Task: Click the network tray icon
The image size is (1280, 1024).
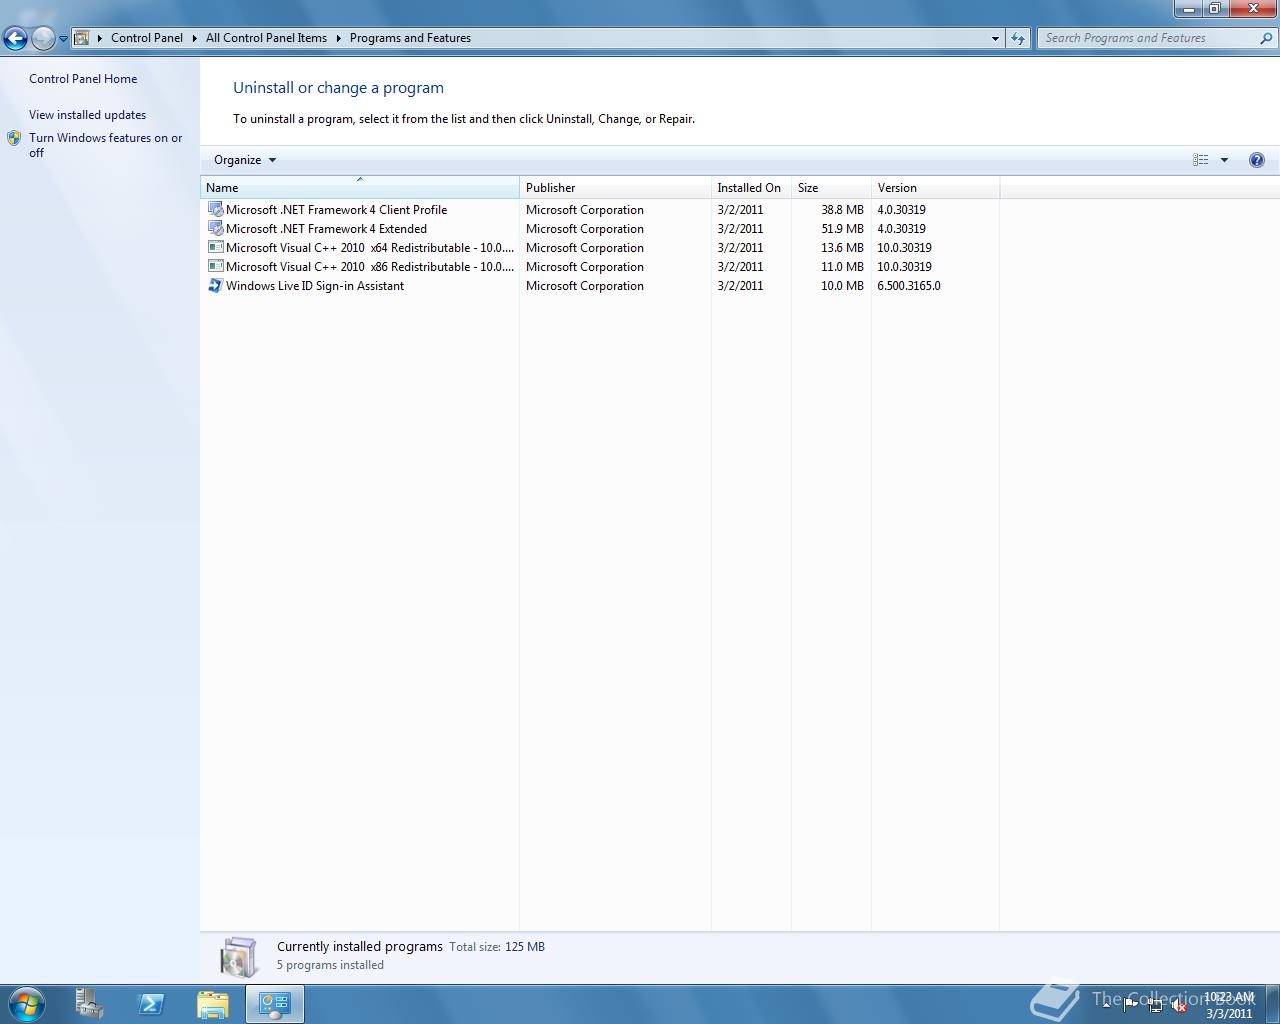Action: (x=1155, y=1006)
